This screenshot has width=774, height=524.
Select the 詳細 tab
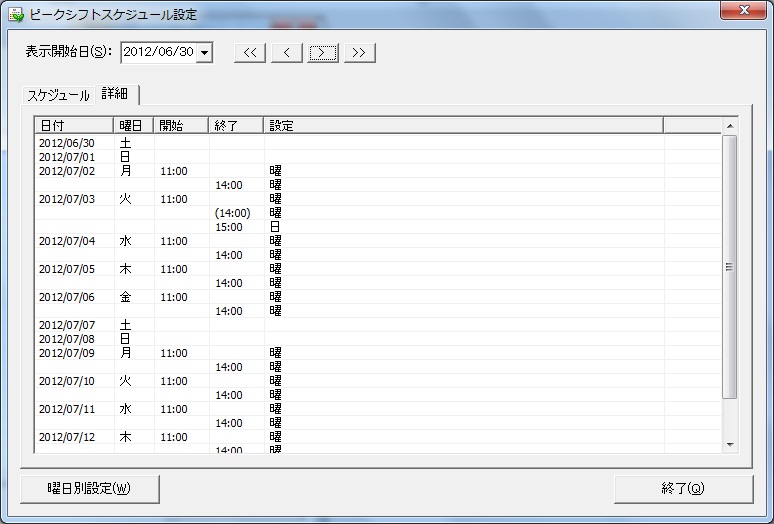115,94
